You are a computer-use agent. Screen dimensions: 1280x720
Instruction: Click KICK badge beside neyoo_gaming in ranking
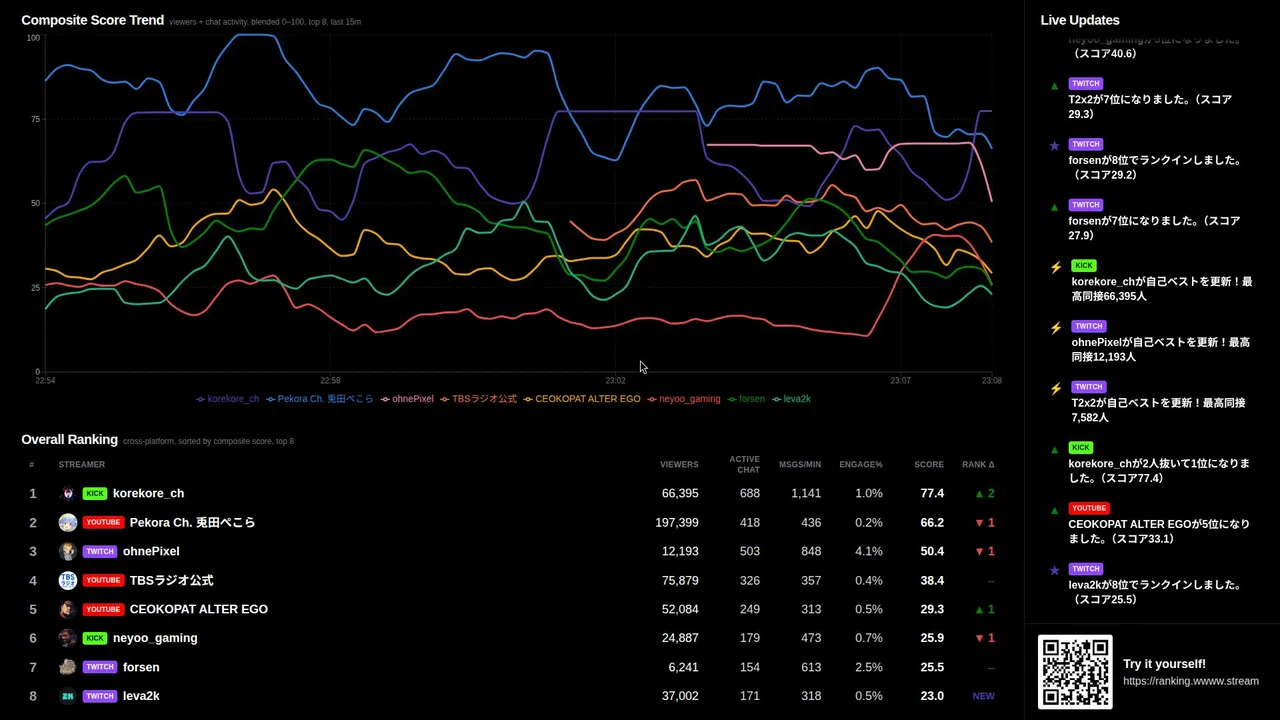click(95, 638)
